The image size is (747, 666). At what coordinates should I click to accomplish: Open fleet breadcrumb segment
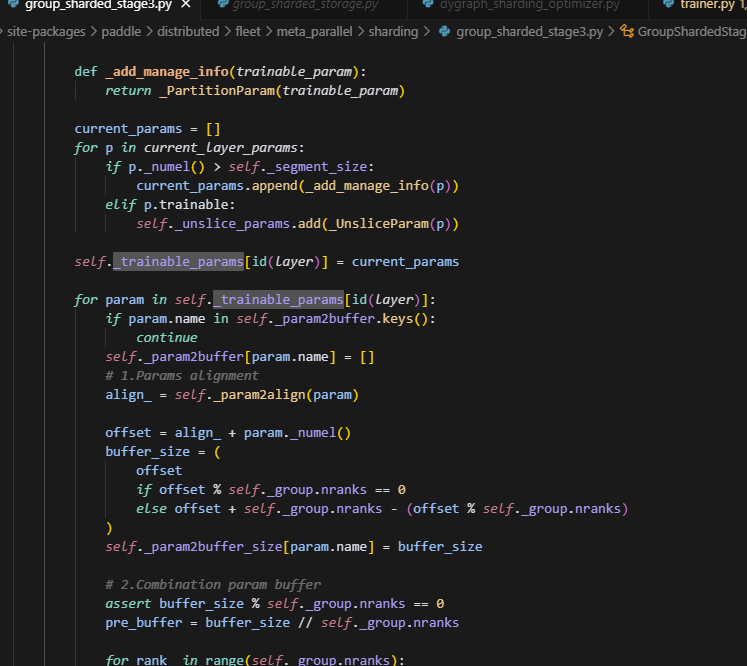pyautogui.click(x=247, y=32)
